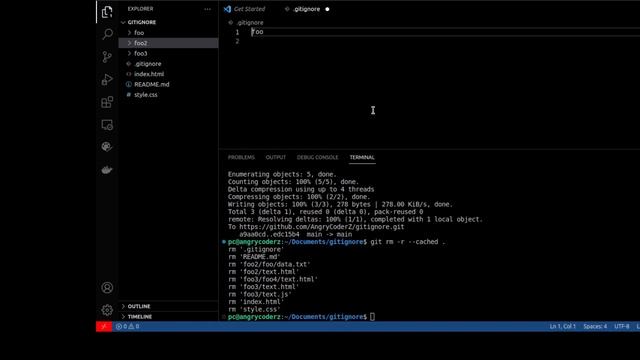Image resolution: width=640 pixels, height=360 pixels.
Task: Select the TERMINAL panel tab
Action: pyautogui.click(x=362, y=157)
